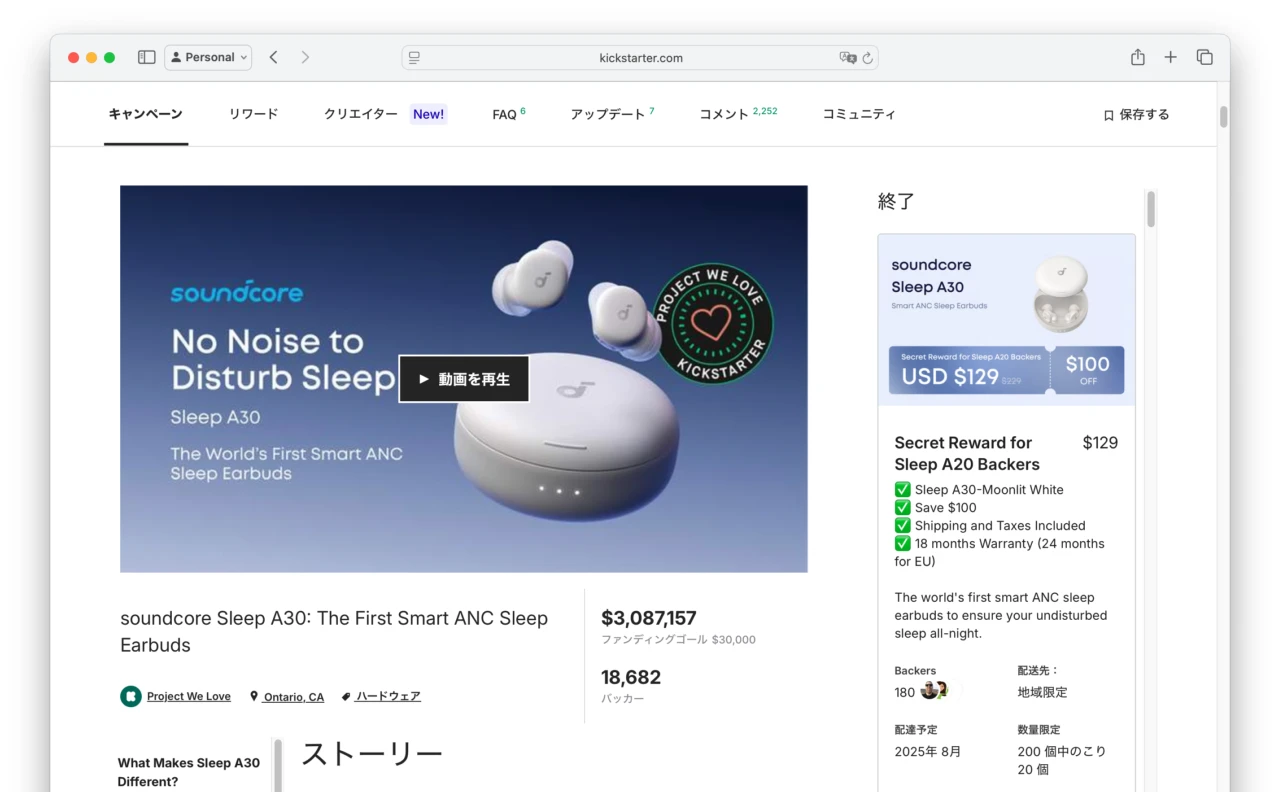This screenshot has height=792, width=1280.
Task: Show the tab overview icon
Action: [1204, 57]
